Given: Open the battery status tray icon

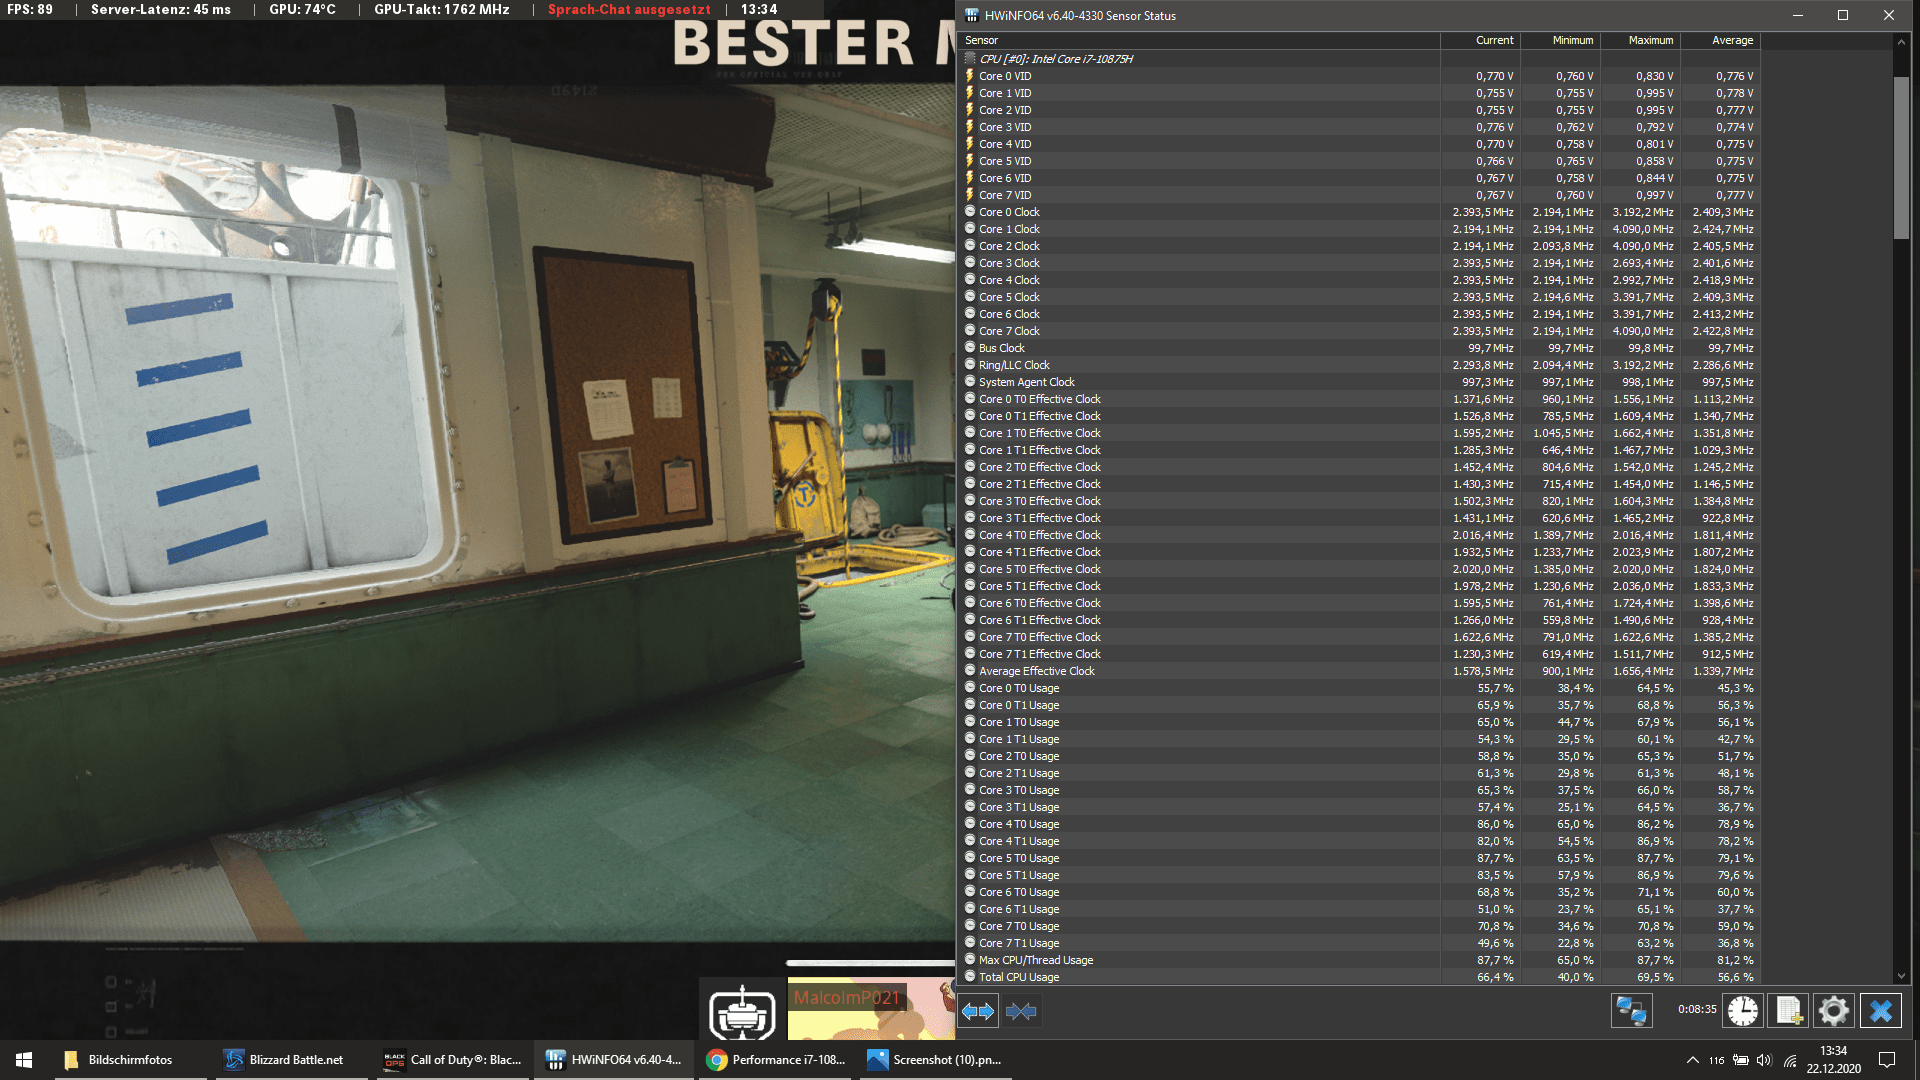Looking at the screenshot, I should coord(1741,1060).
